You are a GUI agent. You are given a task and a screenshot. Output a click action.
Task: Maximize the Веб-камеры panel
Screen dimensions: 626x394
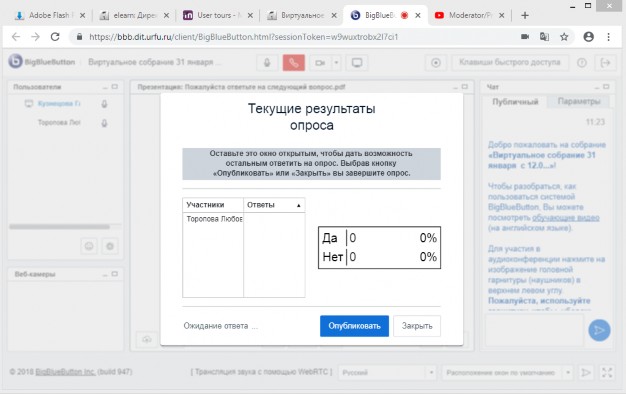115,274
